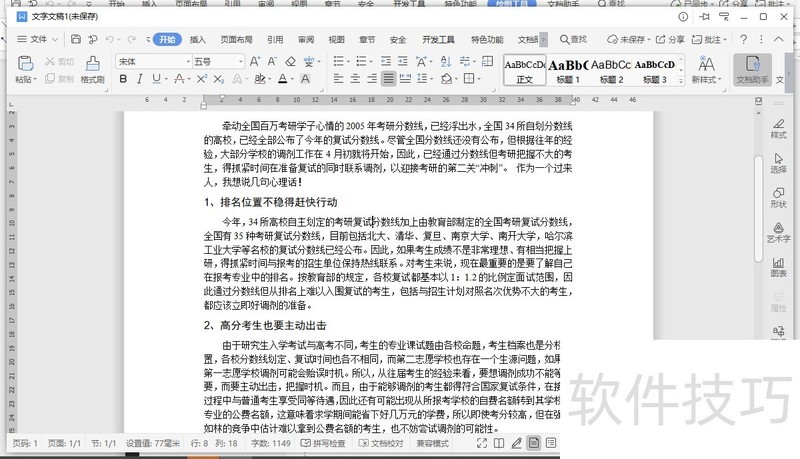This screenshot has height=459, width=800.
Task: Click 文档校对 proofreading in status bar
Action: tap(381, 443)
